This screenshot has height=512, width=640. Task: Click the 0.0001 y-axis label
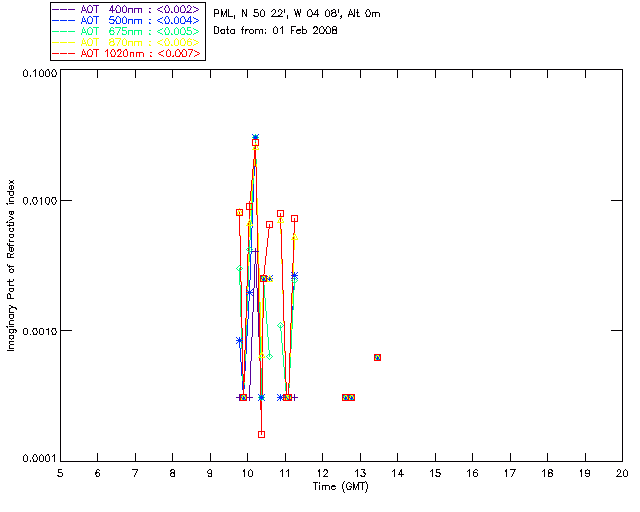click(40, 459)
